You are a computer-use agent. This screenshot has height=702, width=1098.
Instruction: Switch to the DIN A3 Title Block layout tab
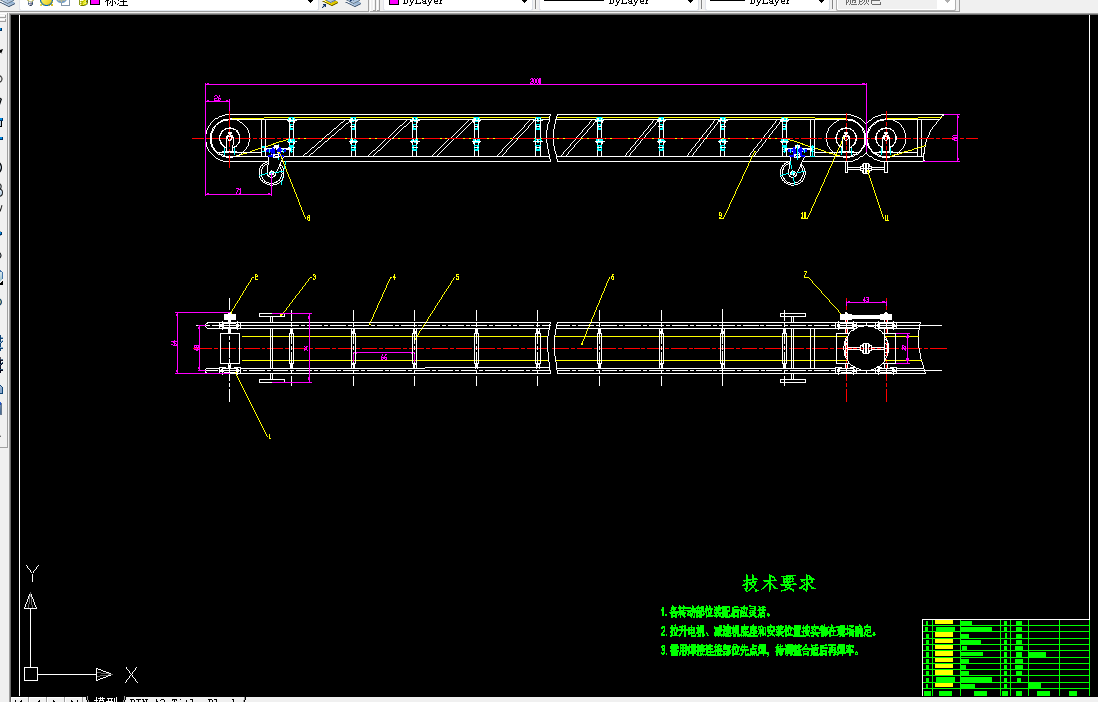[184, 698]
